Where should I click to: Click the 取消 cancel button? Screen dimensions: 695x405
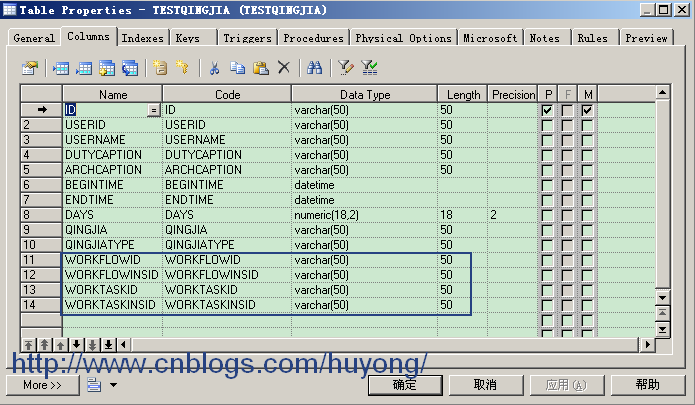[486, 385]
